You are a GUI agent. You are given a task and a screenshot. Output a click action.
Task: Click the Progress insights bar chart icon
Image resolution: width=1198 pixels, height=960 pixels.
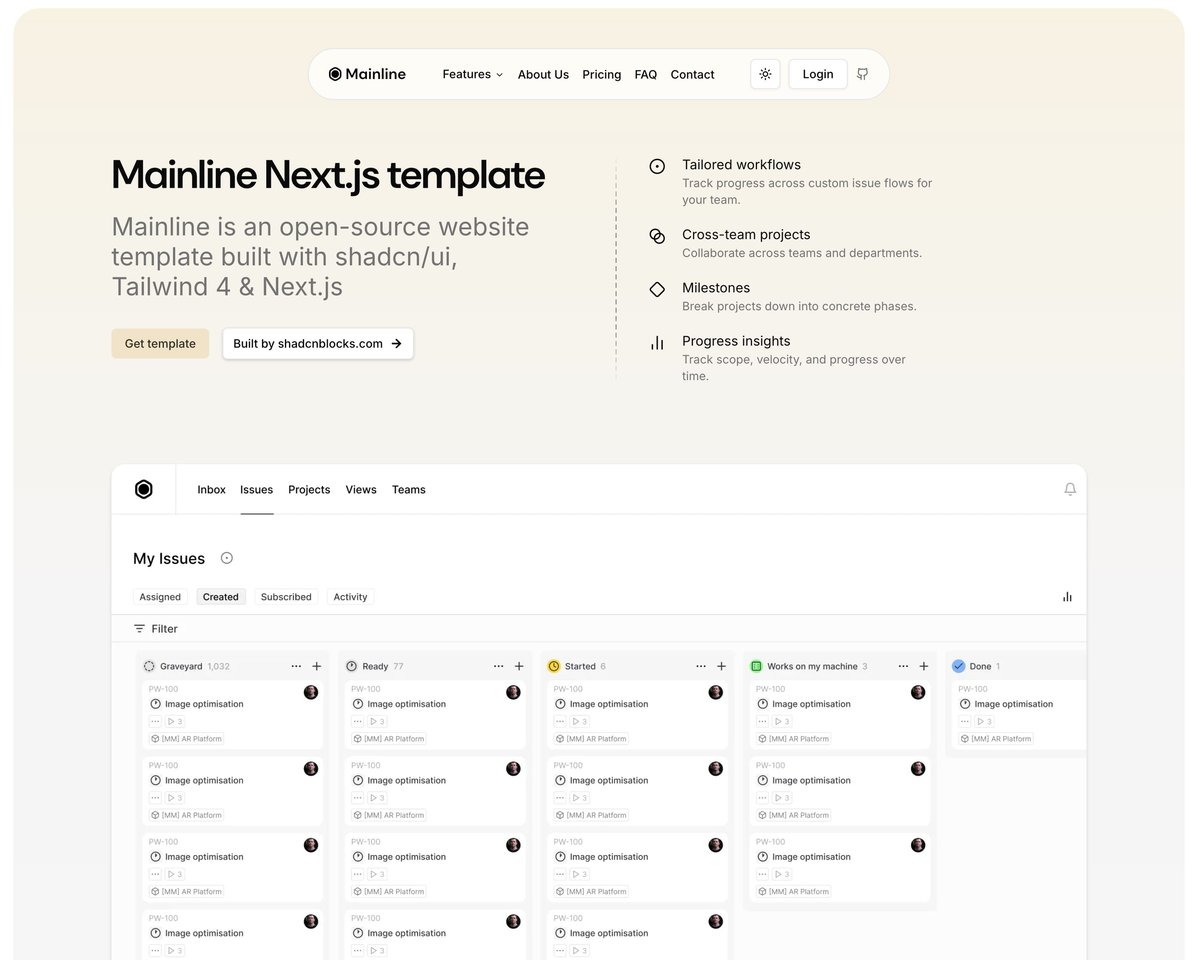[657, 343]
